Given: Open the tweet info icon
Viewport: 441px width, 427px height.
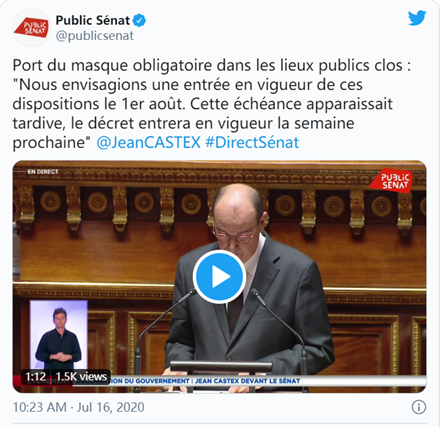Looking at the screenshot, I should 419,407.
